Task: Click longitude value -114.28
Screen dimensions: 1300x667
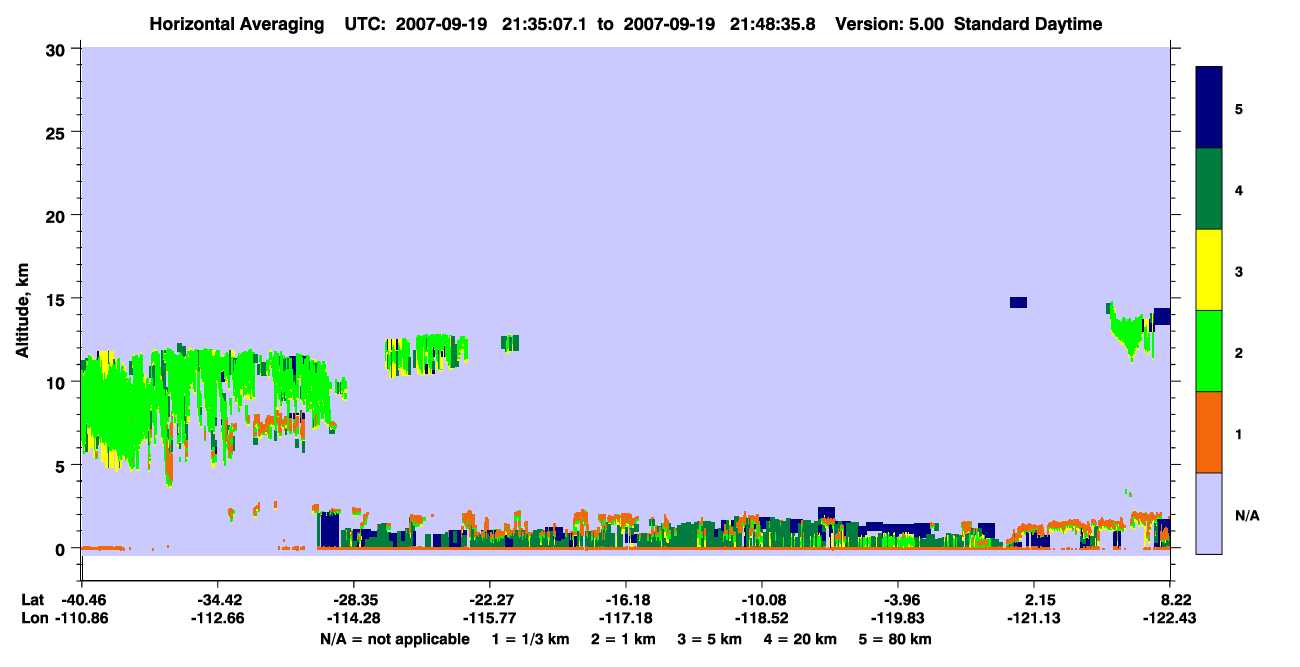Action: pos(353,618)
